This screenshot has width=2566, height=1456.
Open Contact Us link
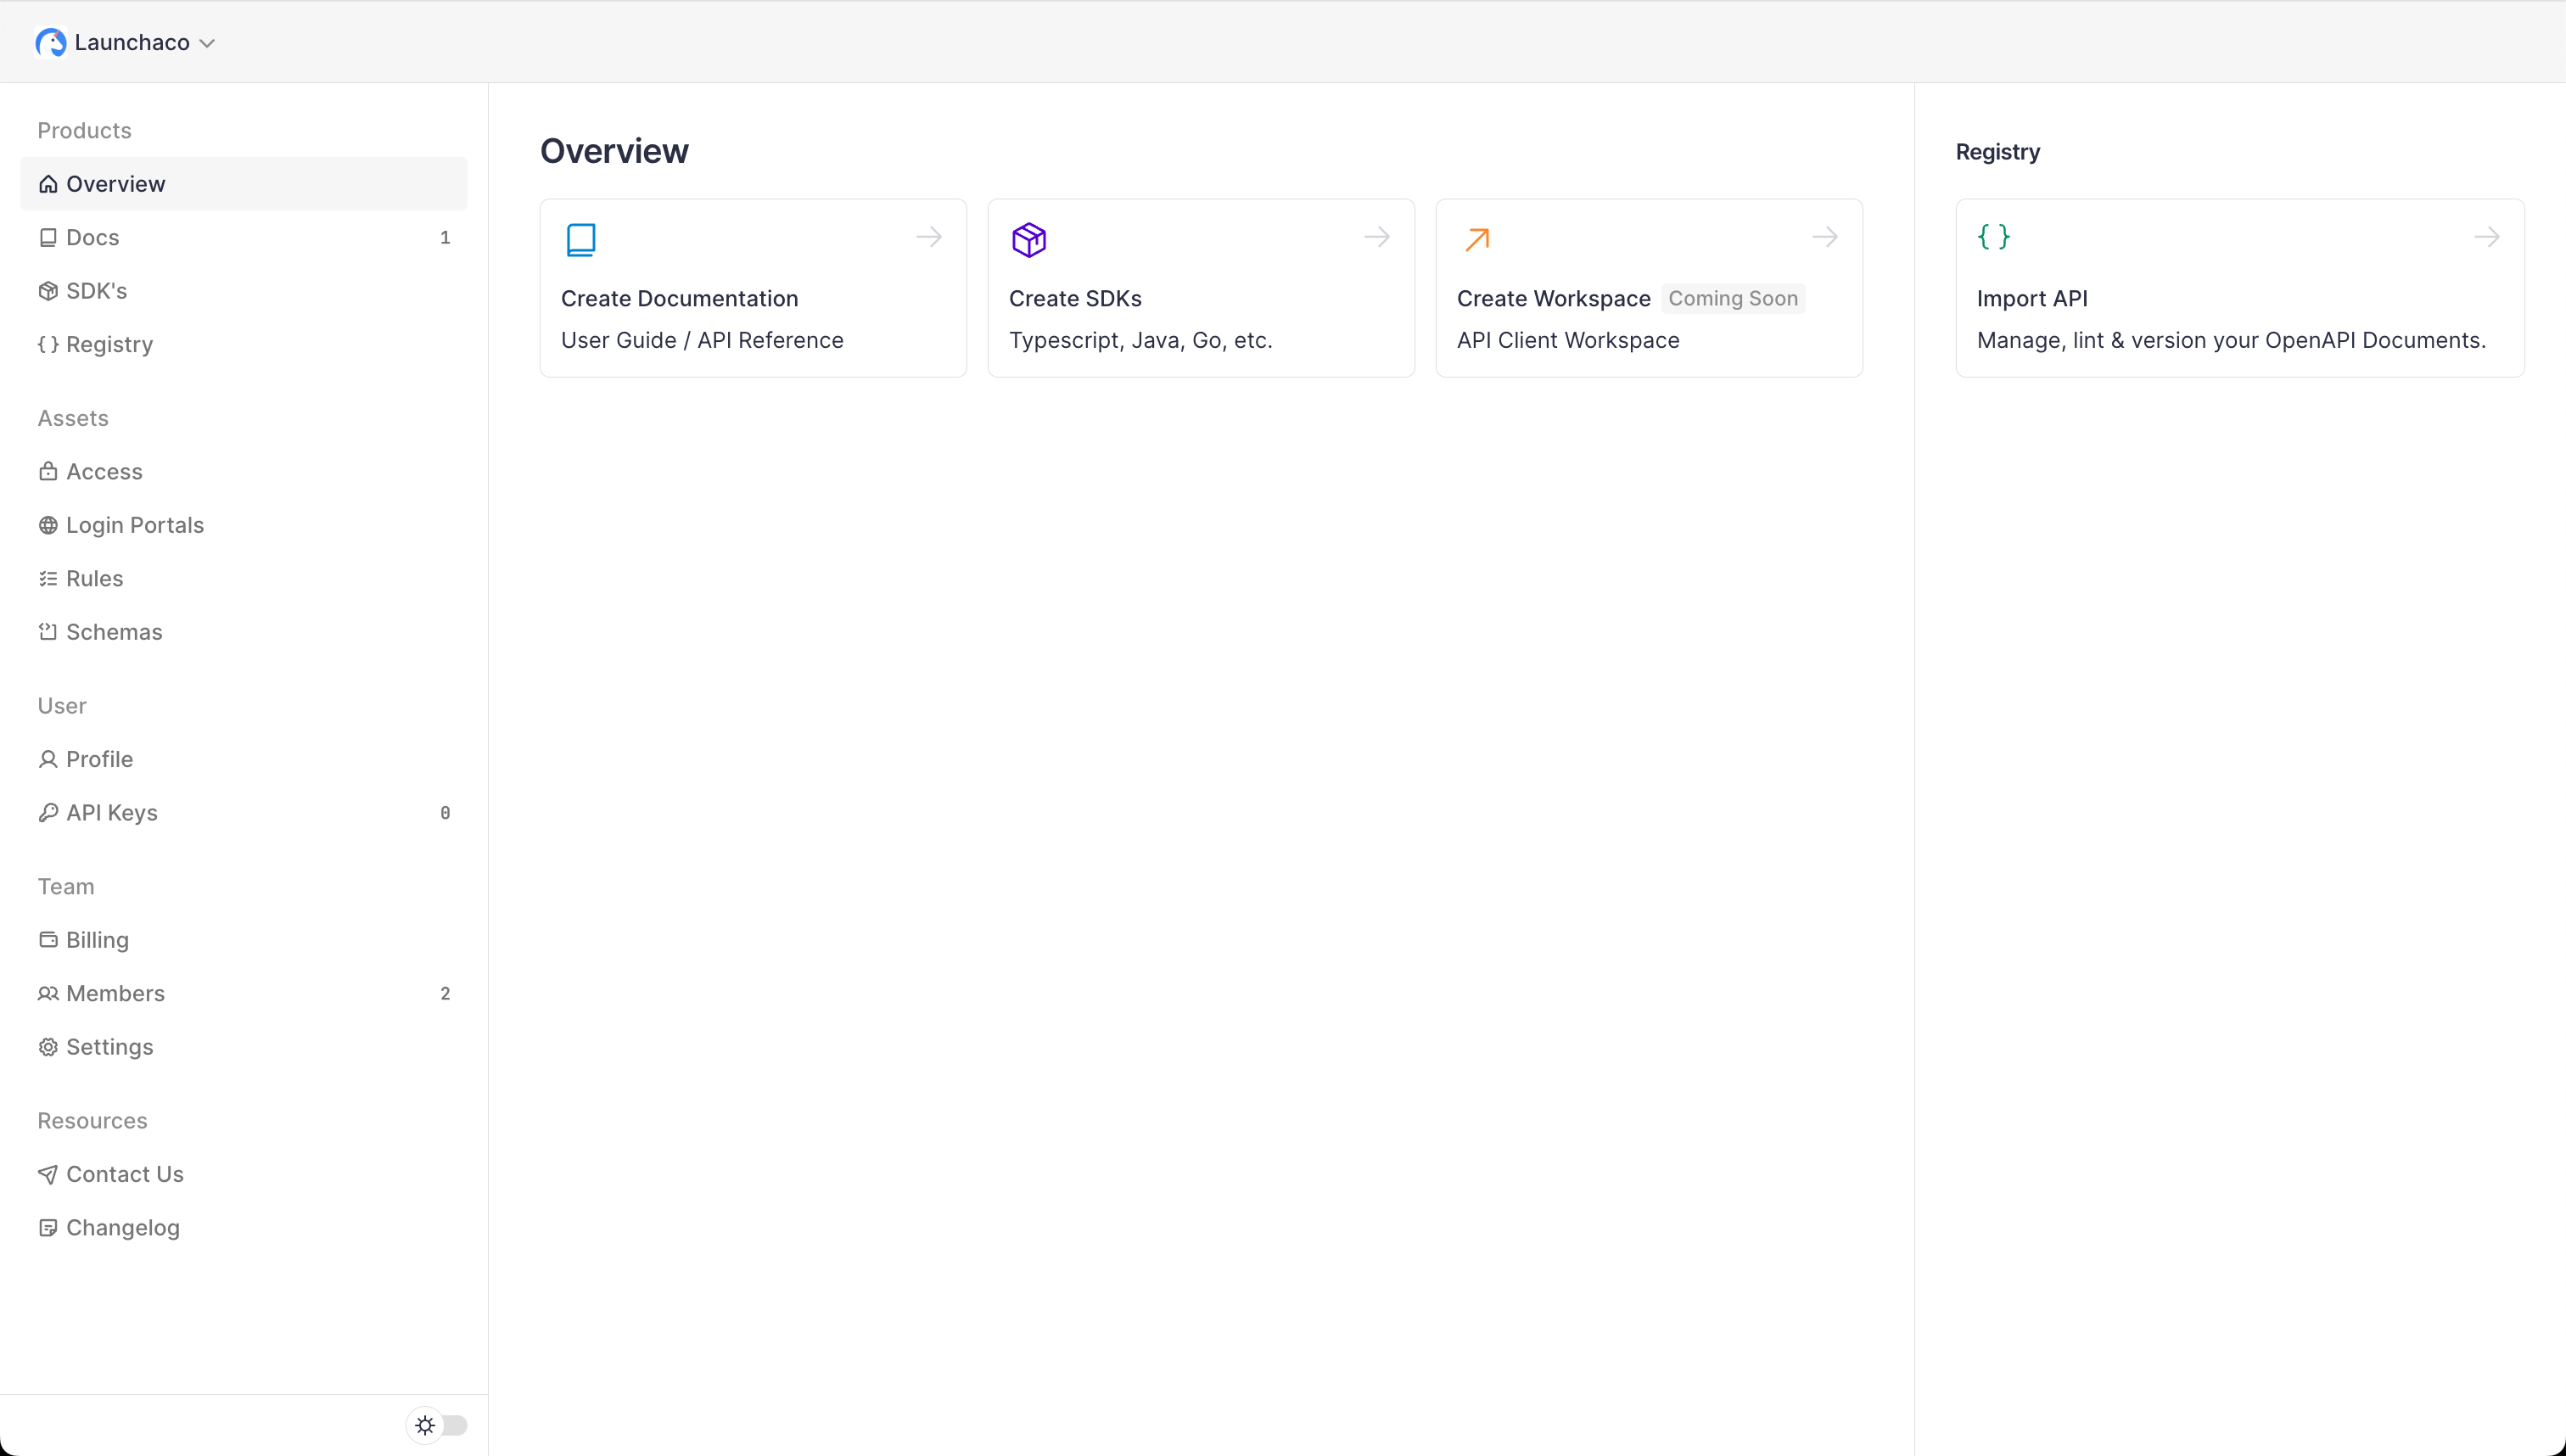(x=244, y=1175)
